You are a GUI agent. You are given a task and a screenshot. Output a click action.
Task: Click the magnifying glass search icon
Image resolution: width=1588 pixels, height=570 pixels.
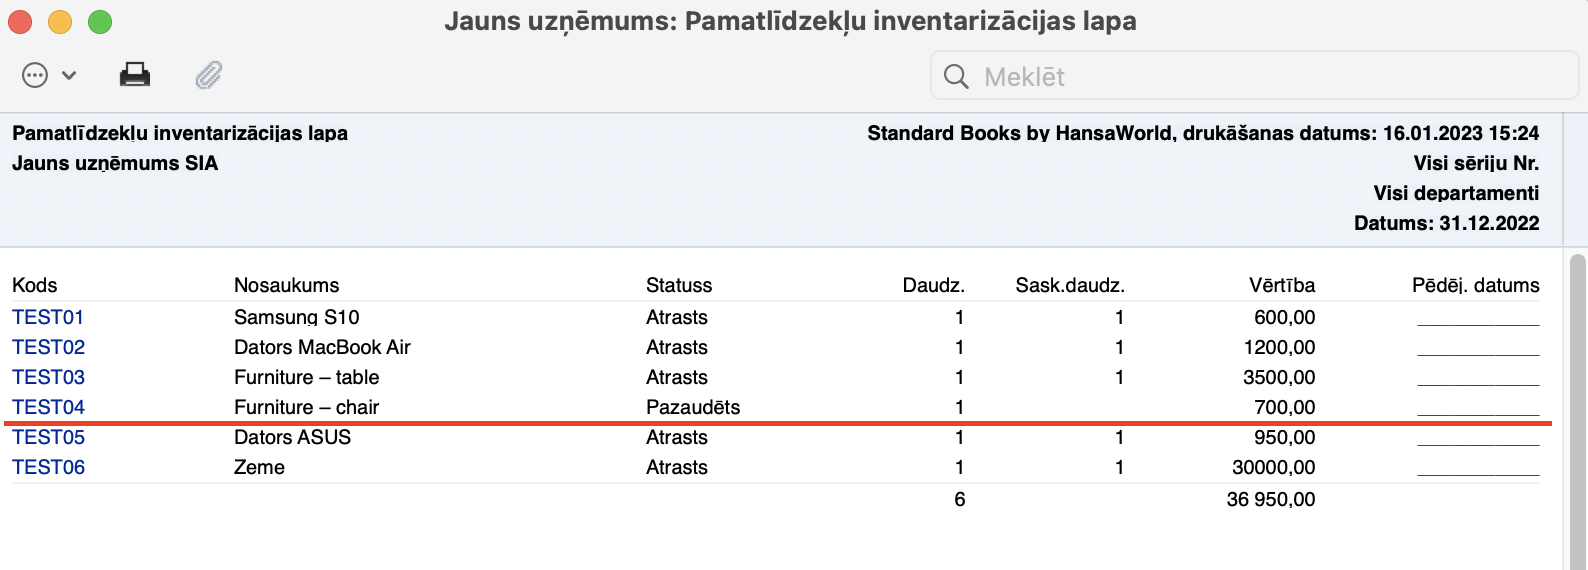pyautogui.click(x=956, y=77)
